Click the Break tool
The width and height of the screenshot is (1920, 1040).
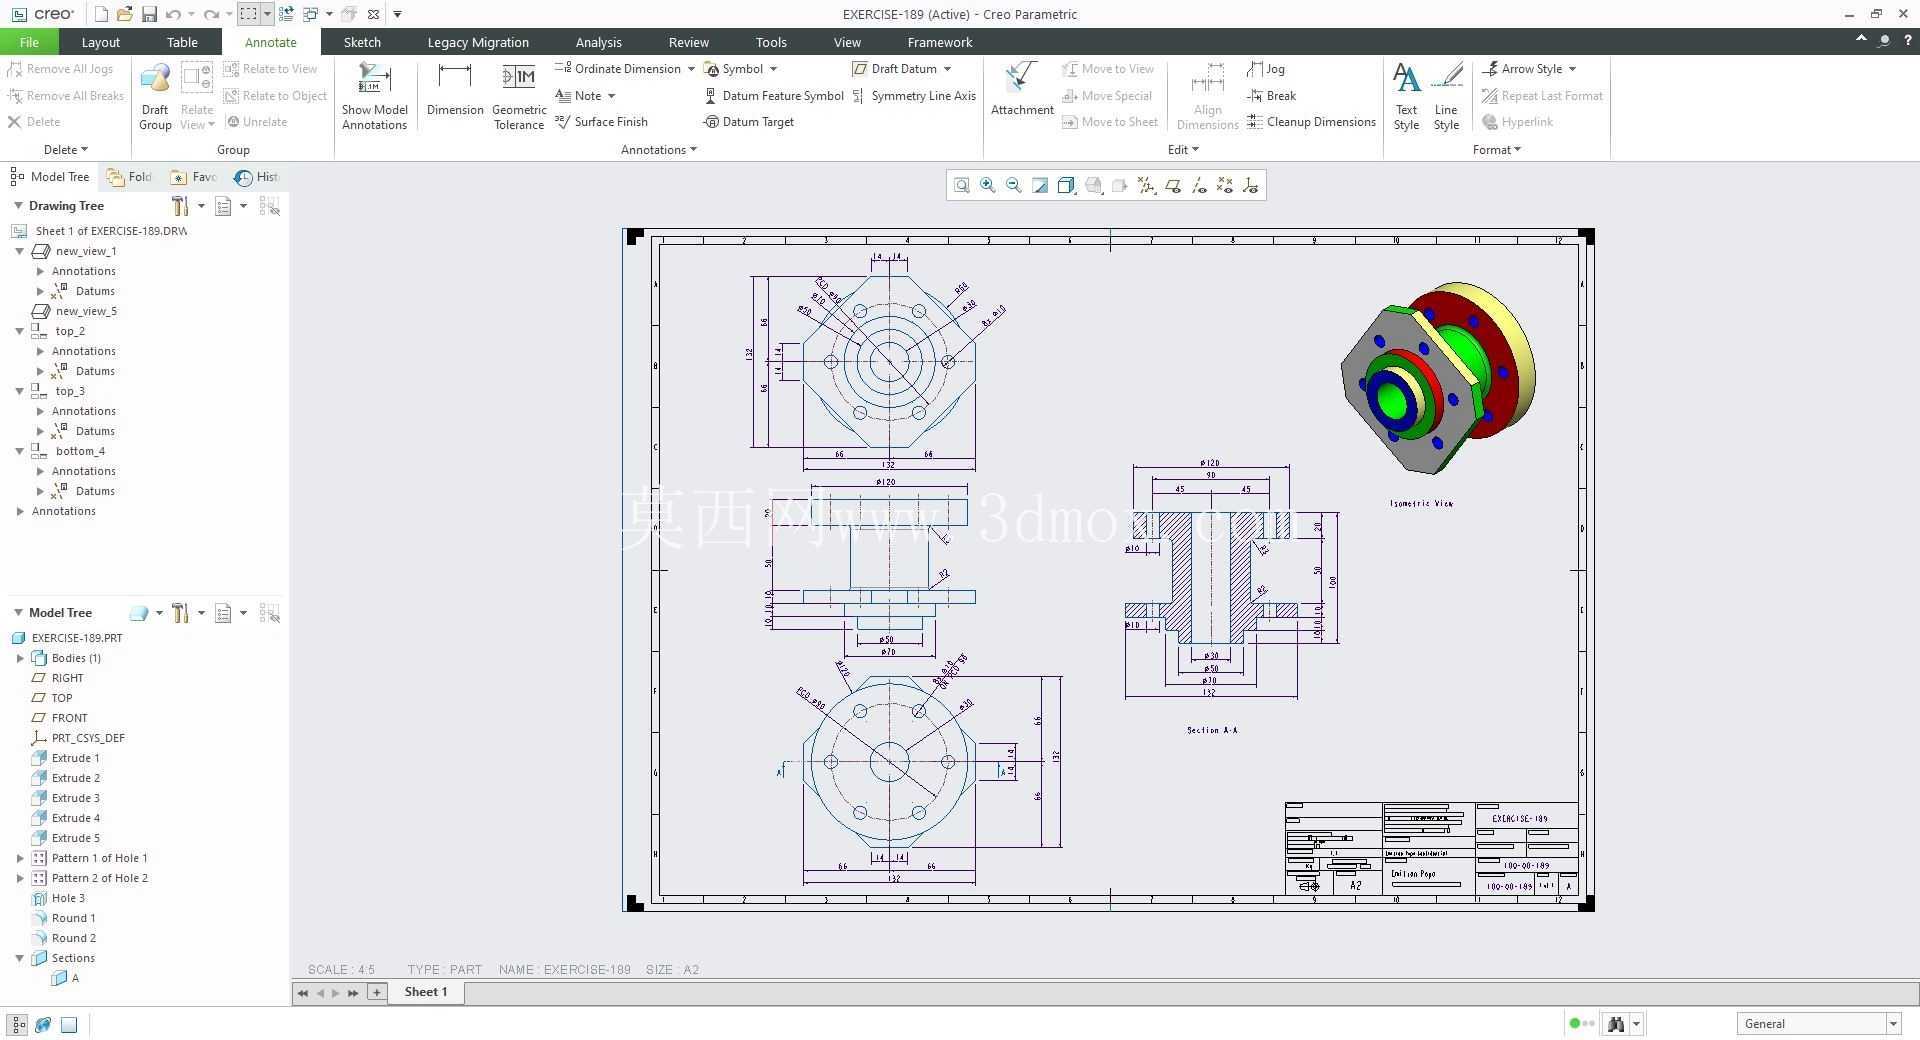point(1271,96)
